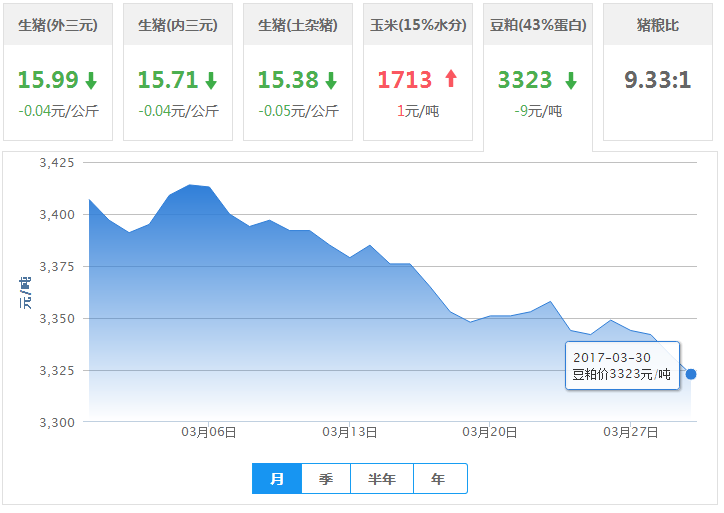Click the 9.33:1 ratio value
The image size is (724, 513).
click(658, 80)
